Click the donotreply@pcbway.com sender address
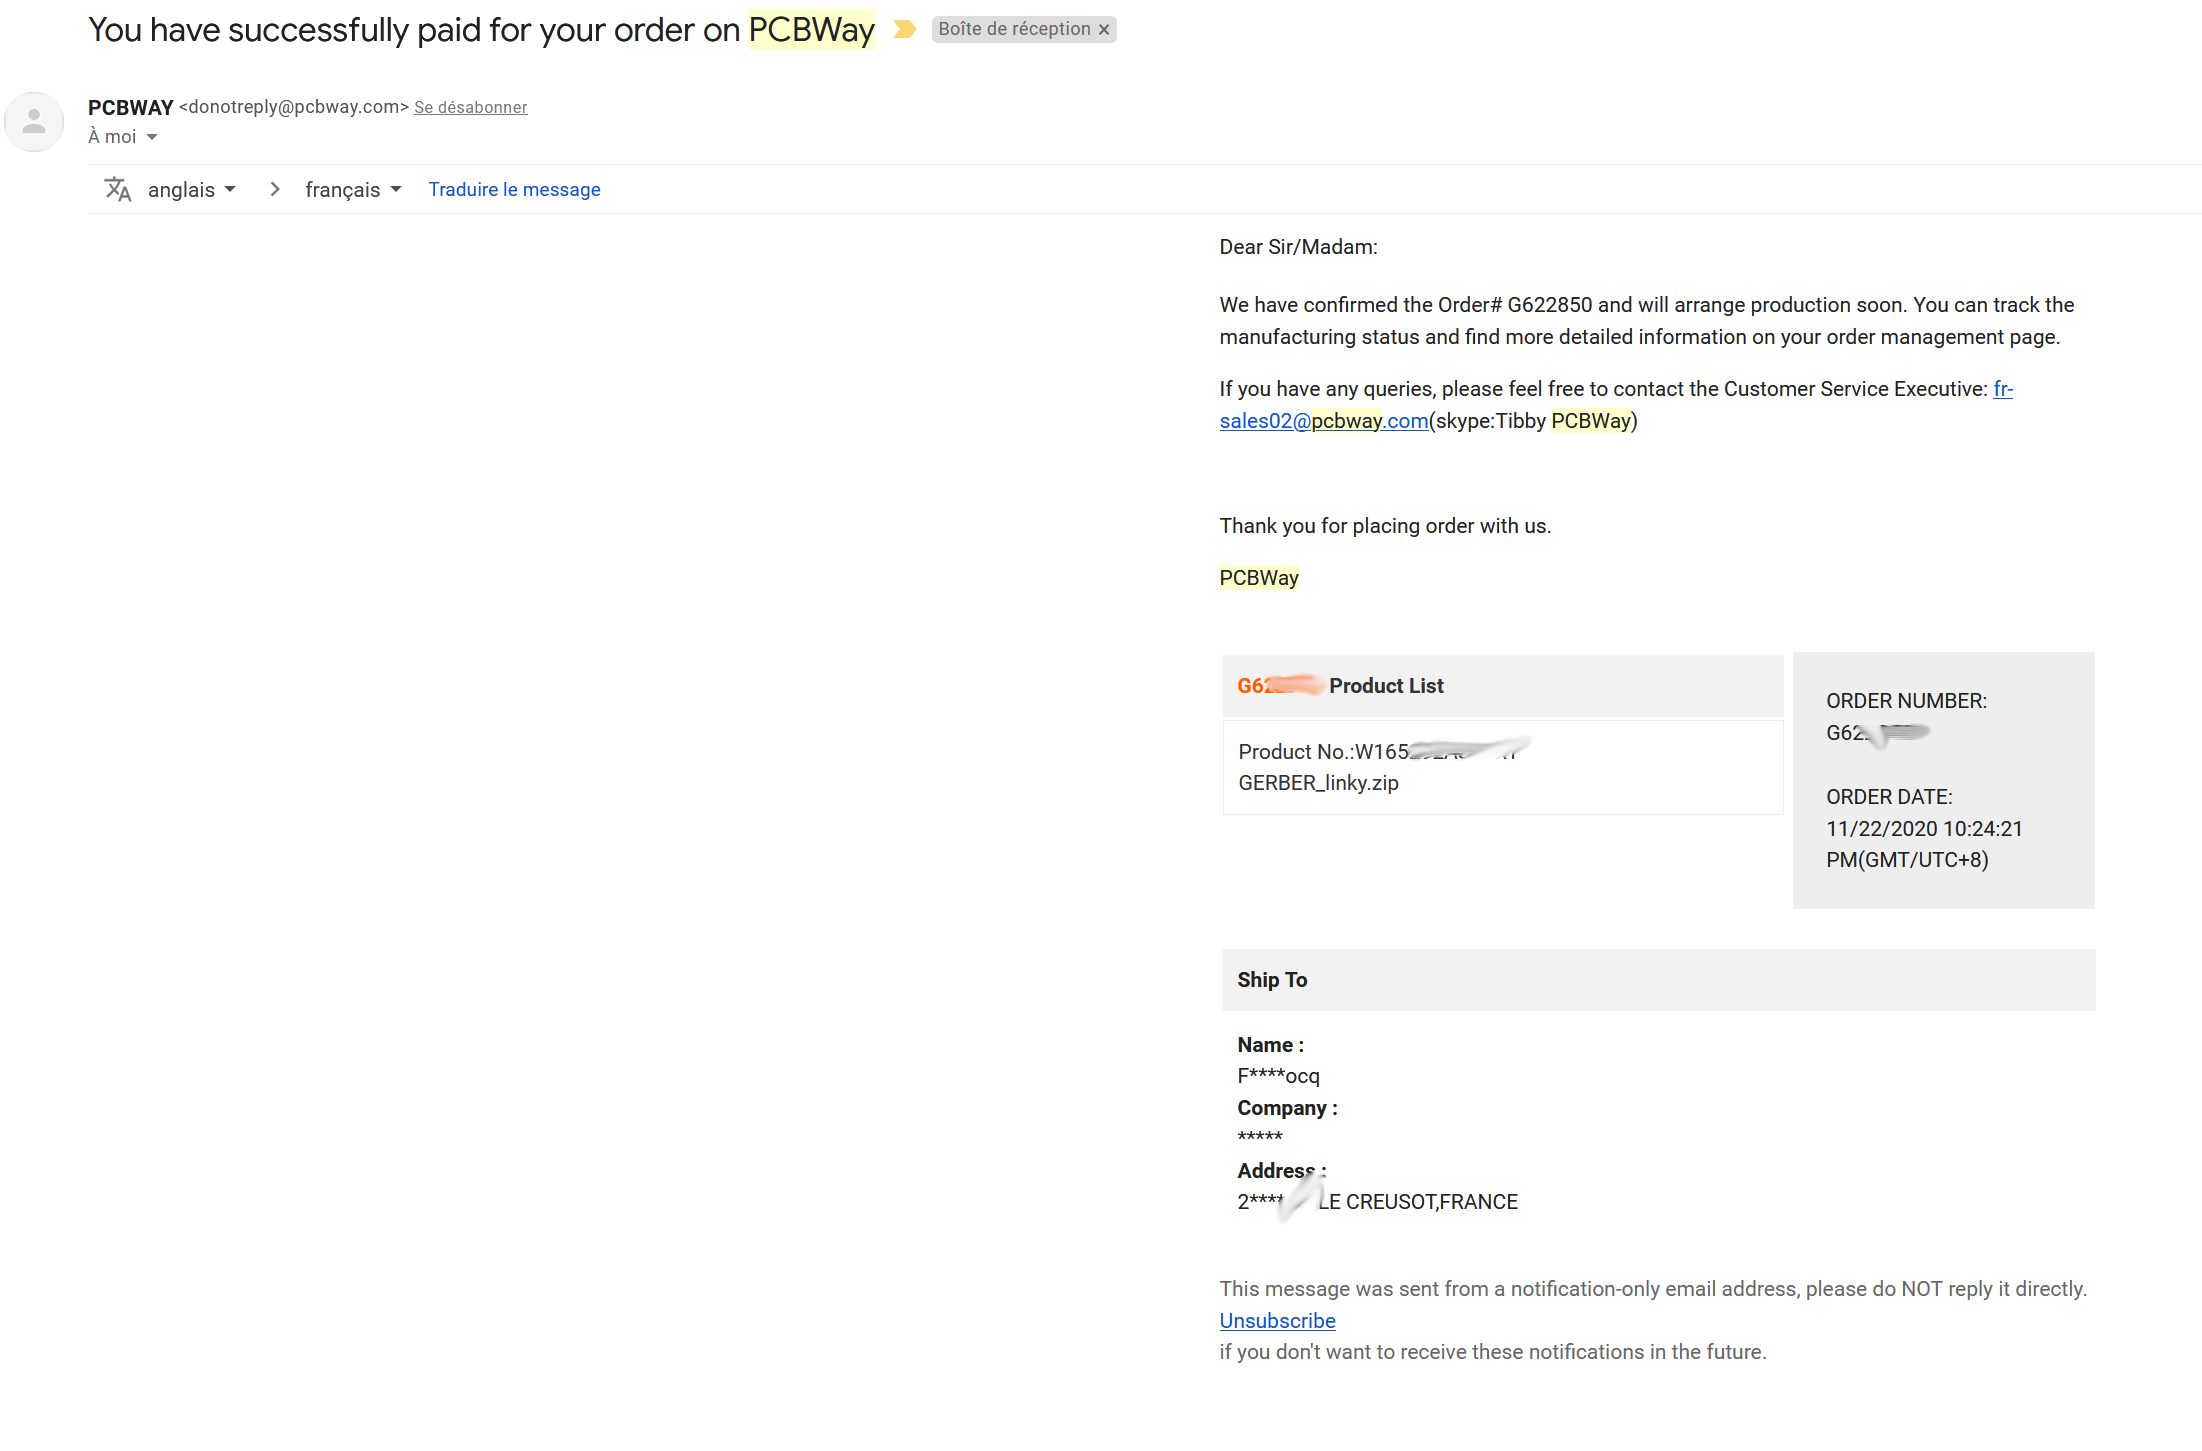The width and height of the screenshot is (2202, 1451). pyautogui.click(x=294, y=107)
